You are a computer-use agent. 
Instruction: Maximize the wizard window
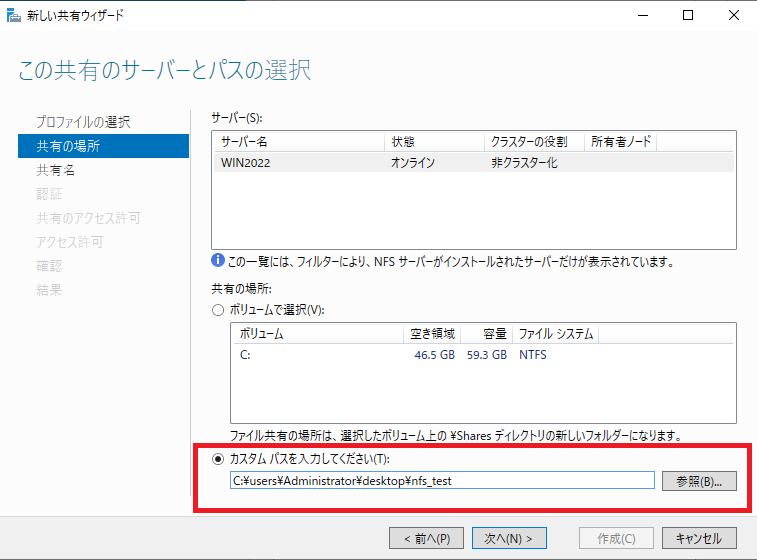tap(688, 15)
